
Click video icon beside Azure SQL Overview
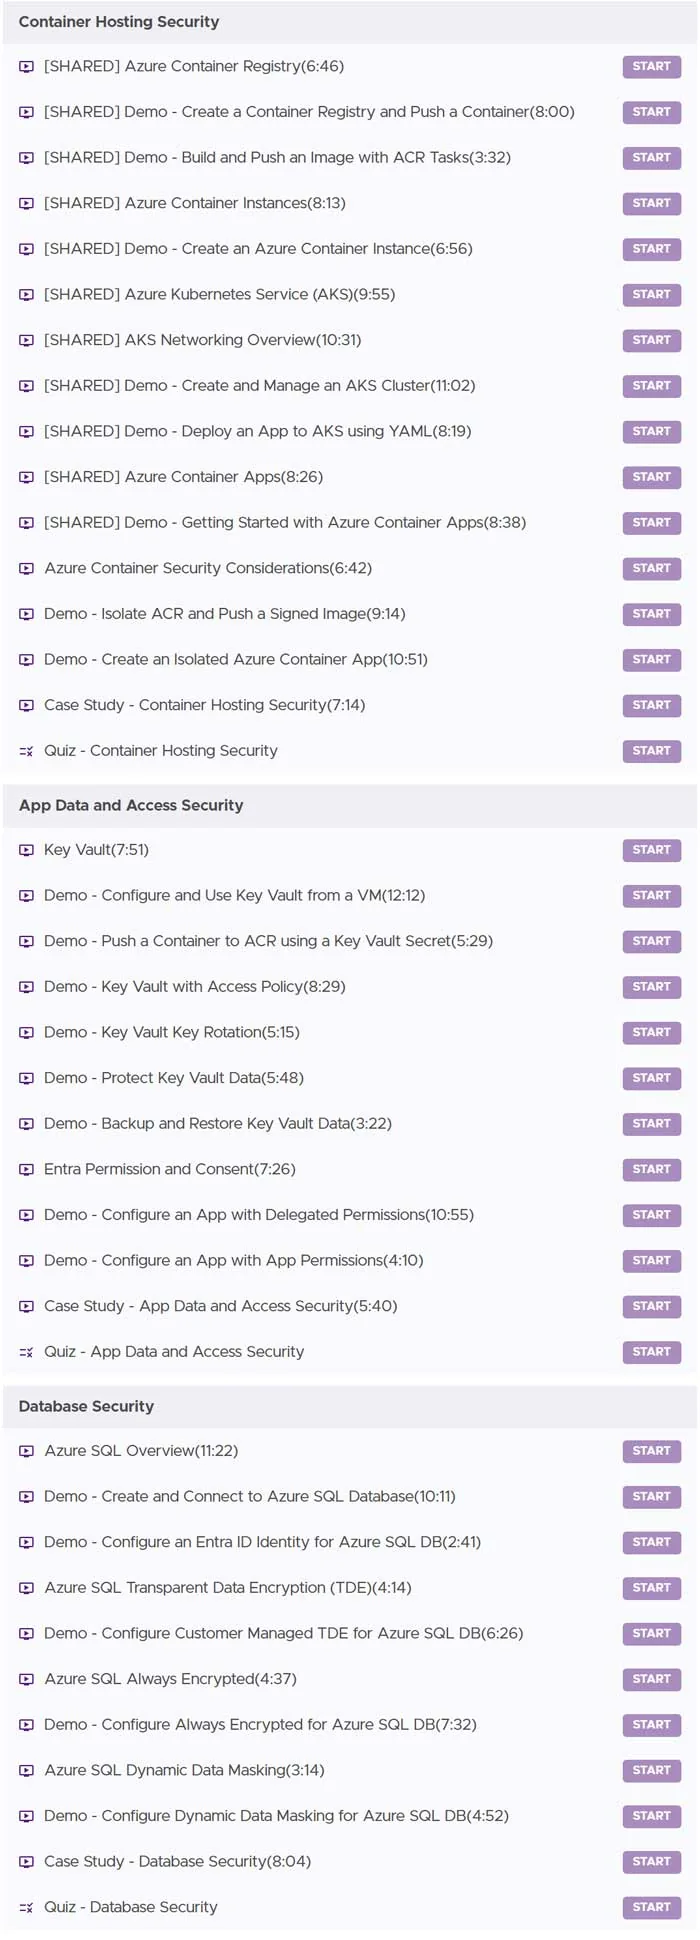[x=27, y=1451]
